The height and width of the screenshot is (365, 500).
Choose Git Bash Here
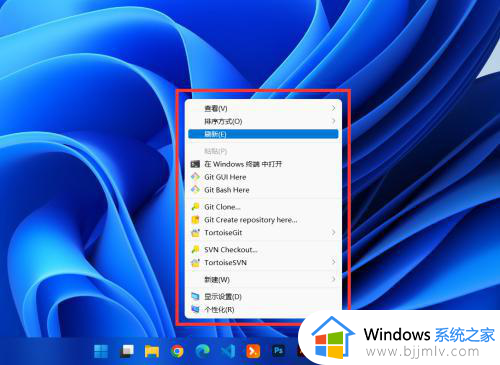tap(263, 190)
